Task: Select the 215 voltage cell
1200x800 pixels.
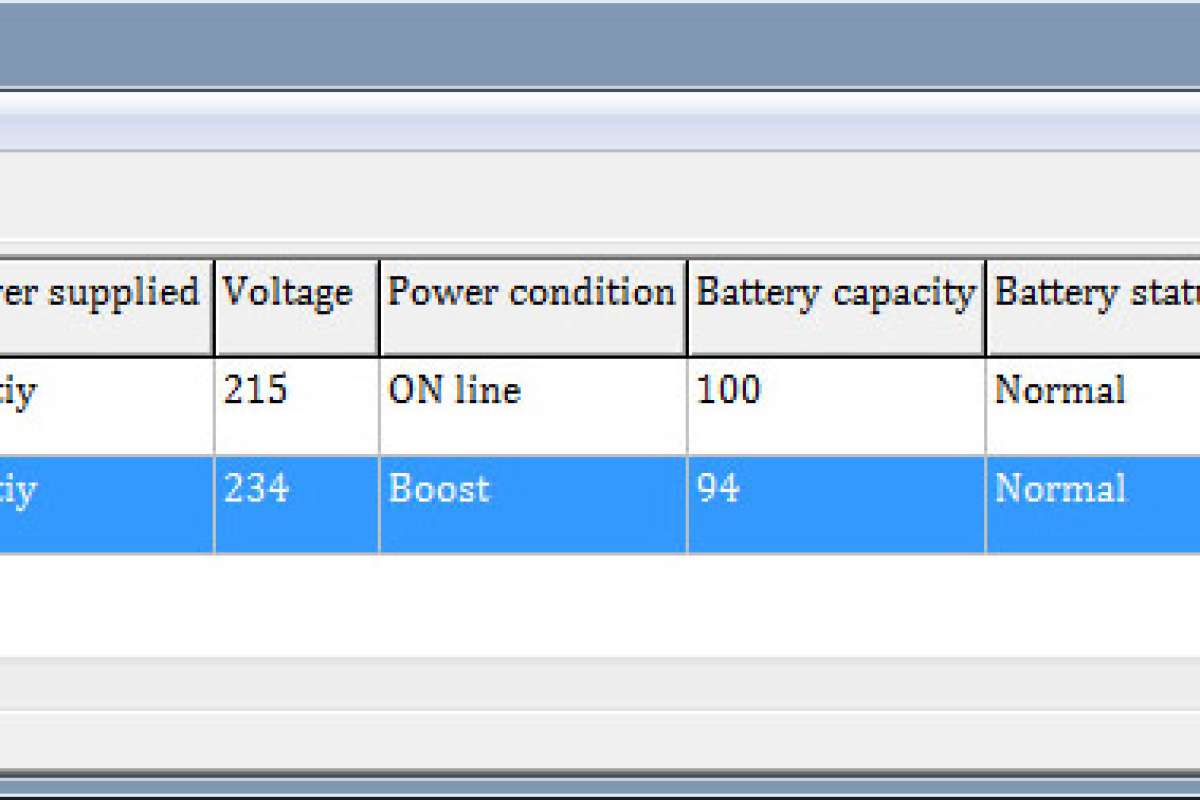Action: pyautogui.click(x=255, y=390)
